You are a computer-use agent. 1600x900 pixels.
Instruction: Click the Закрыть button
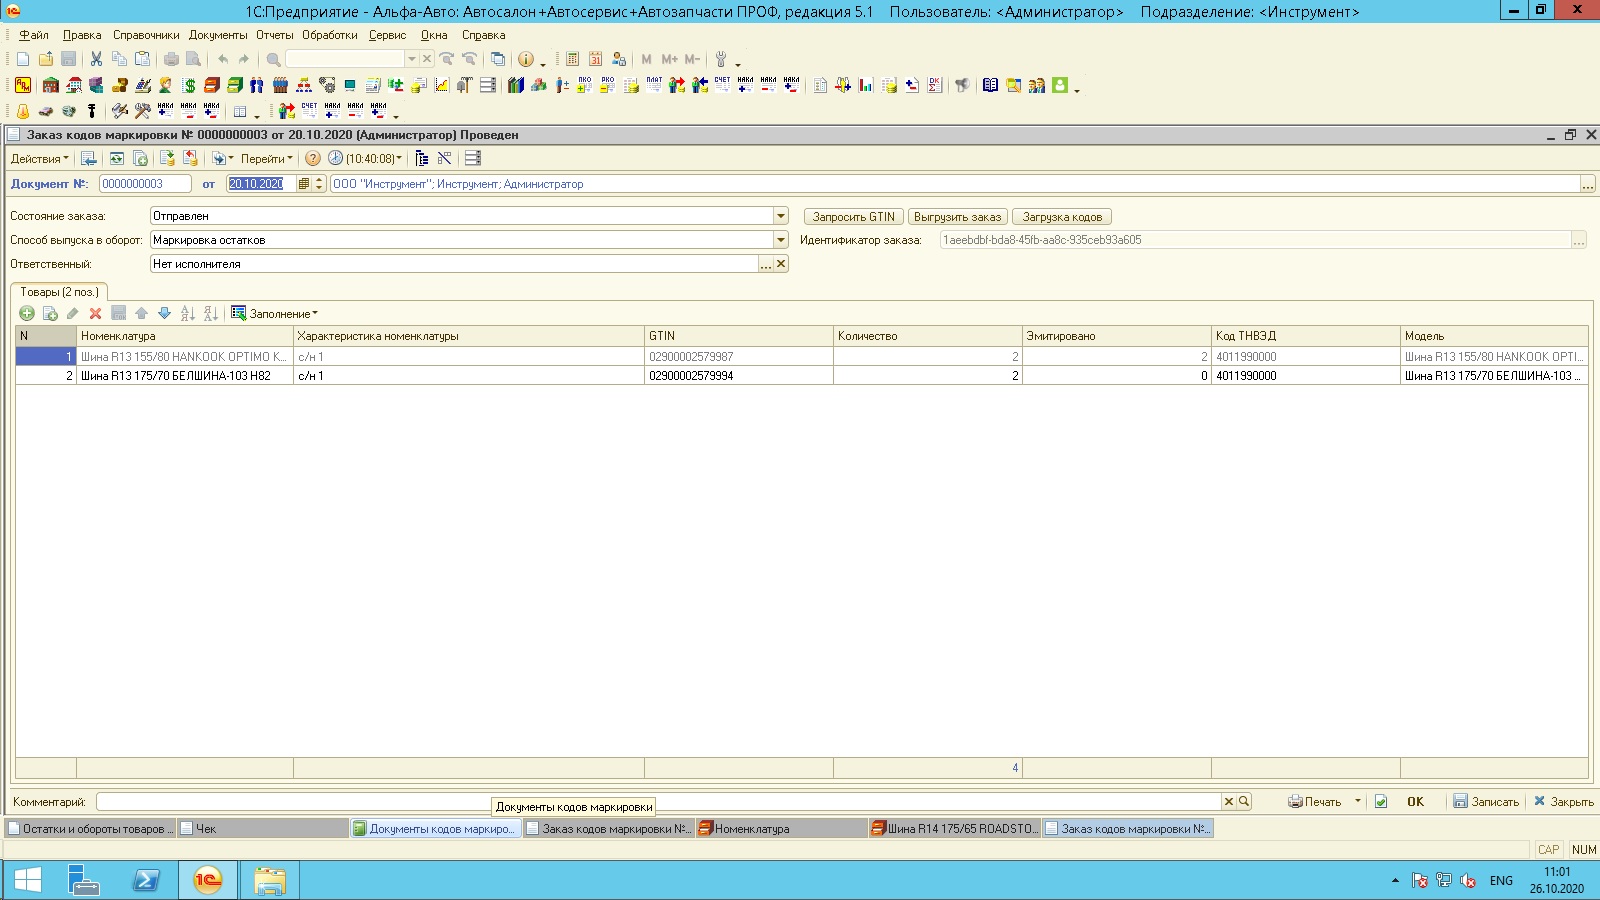click(1564, 801)
